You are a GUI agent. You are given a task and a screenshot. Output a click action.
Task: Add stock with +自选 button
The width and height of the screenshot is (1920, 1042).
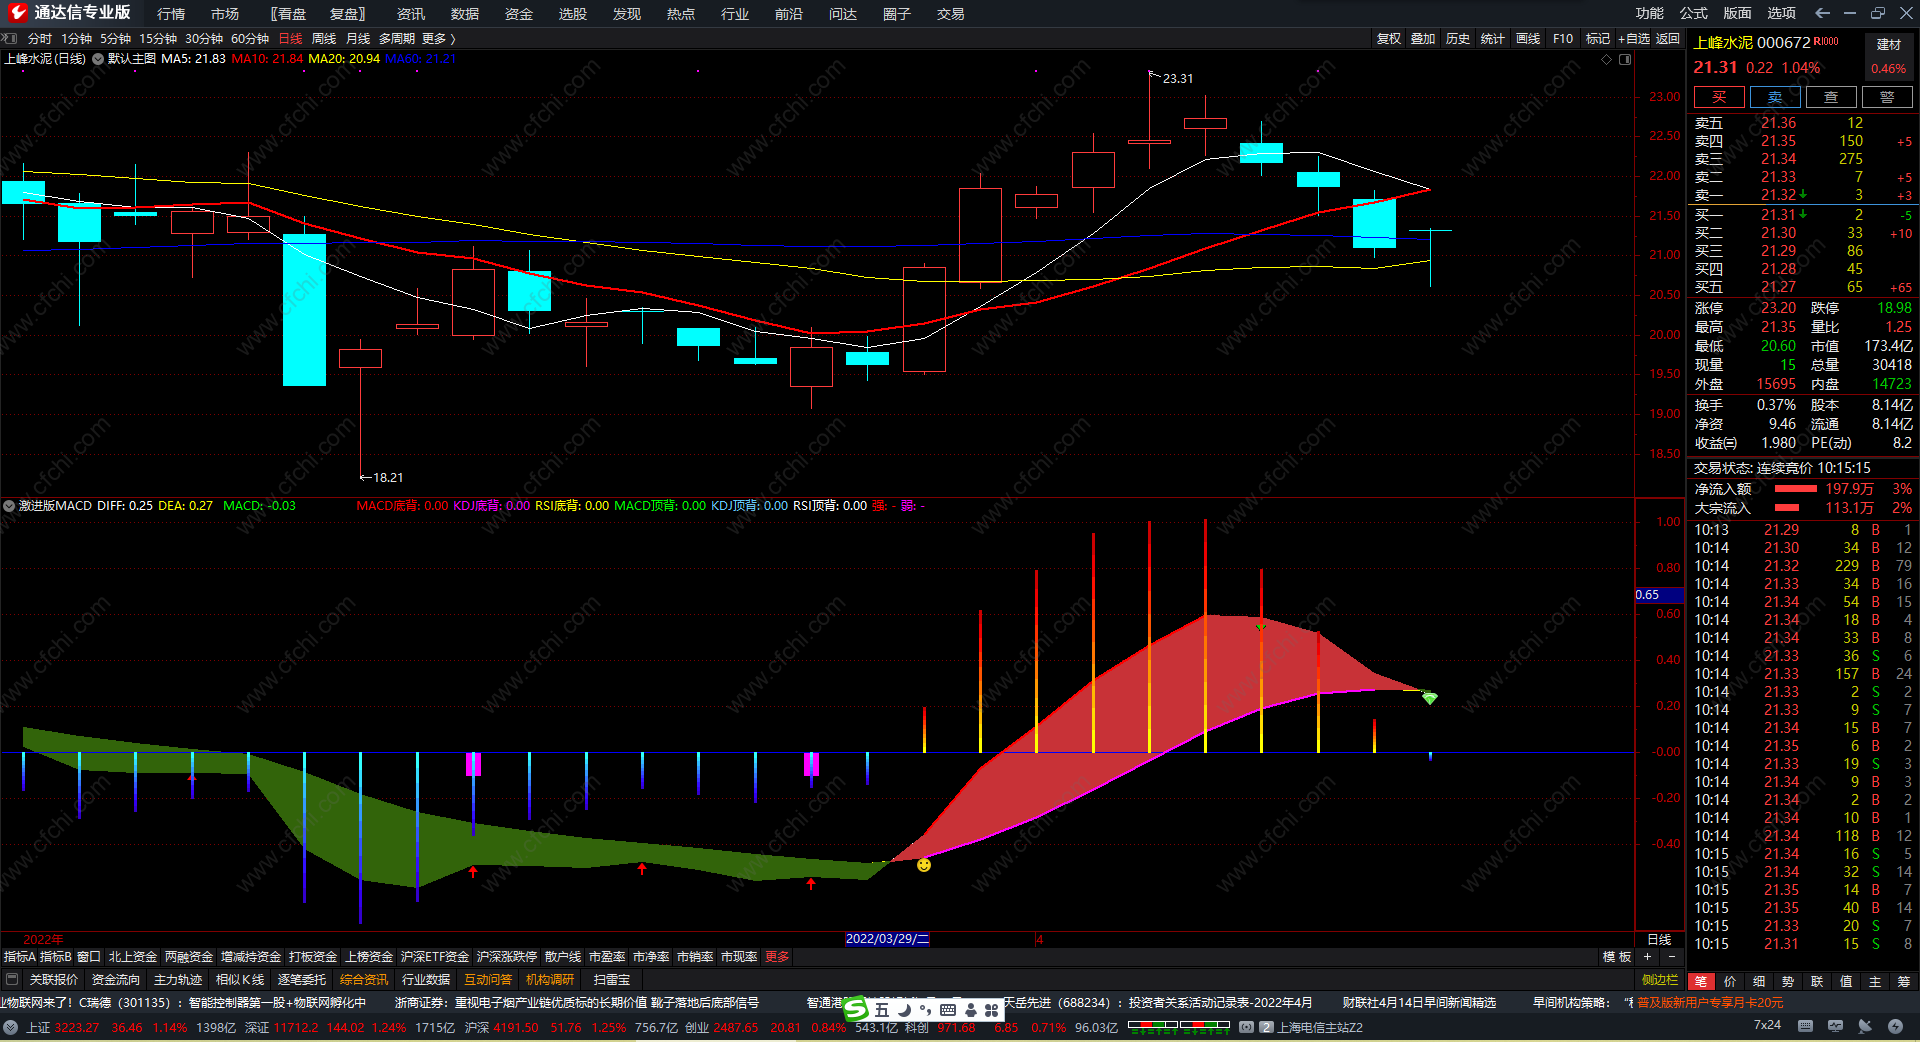[1634, 38]
